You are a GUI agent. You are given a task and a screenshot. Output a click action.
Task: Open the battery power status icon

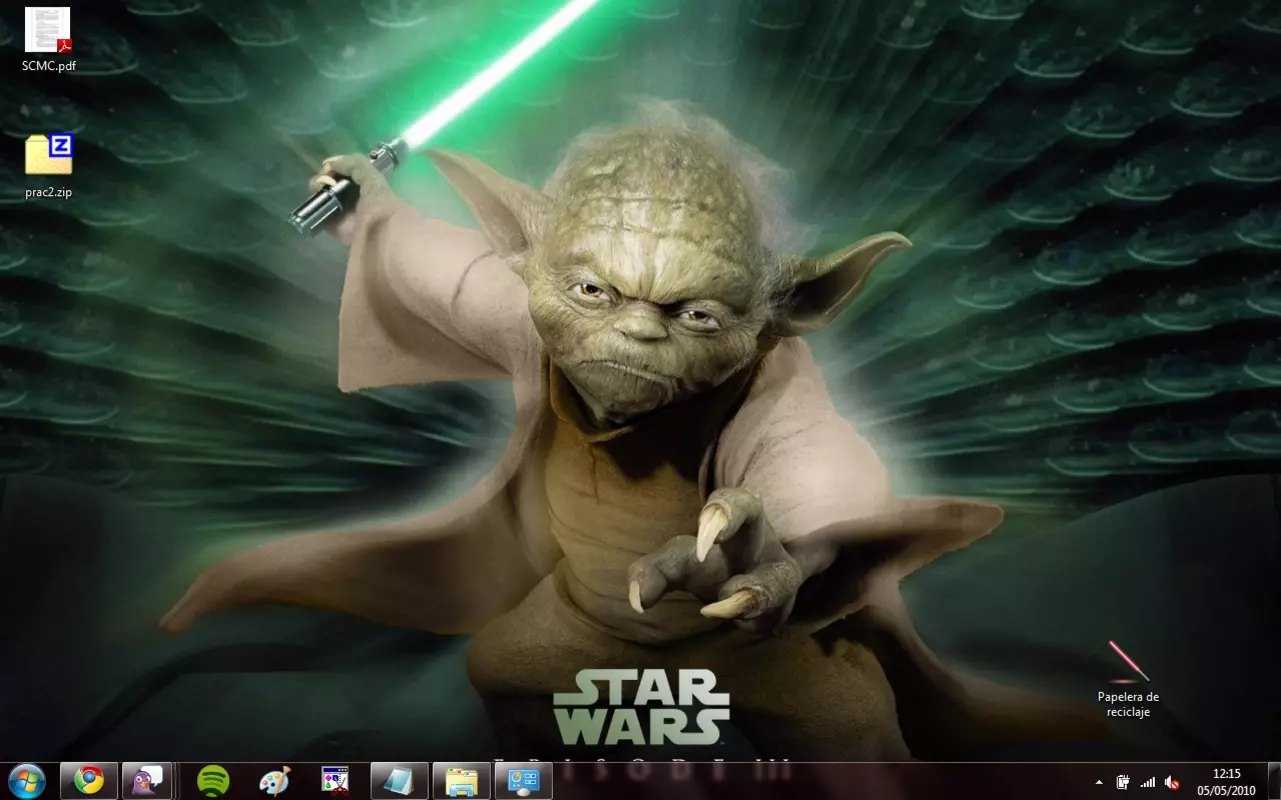pos(1123,781)
